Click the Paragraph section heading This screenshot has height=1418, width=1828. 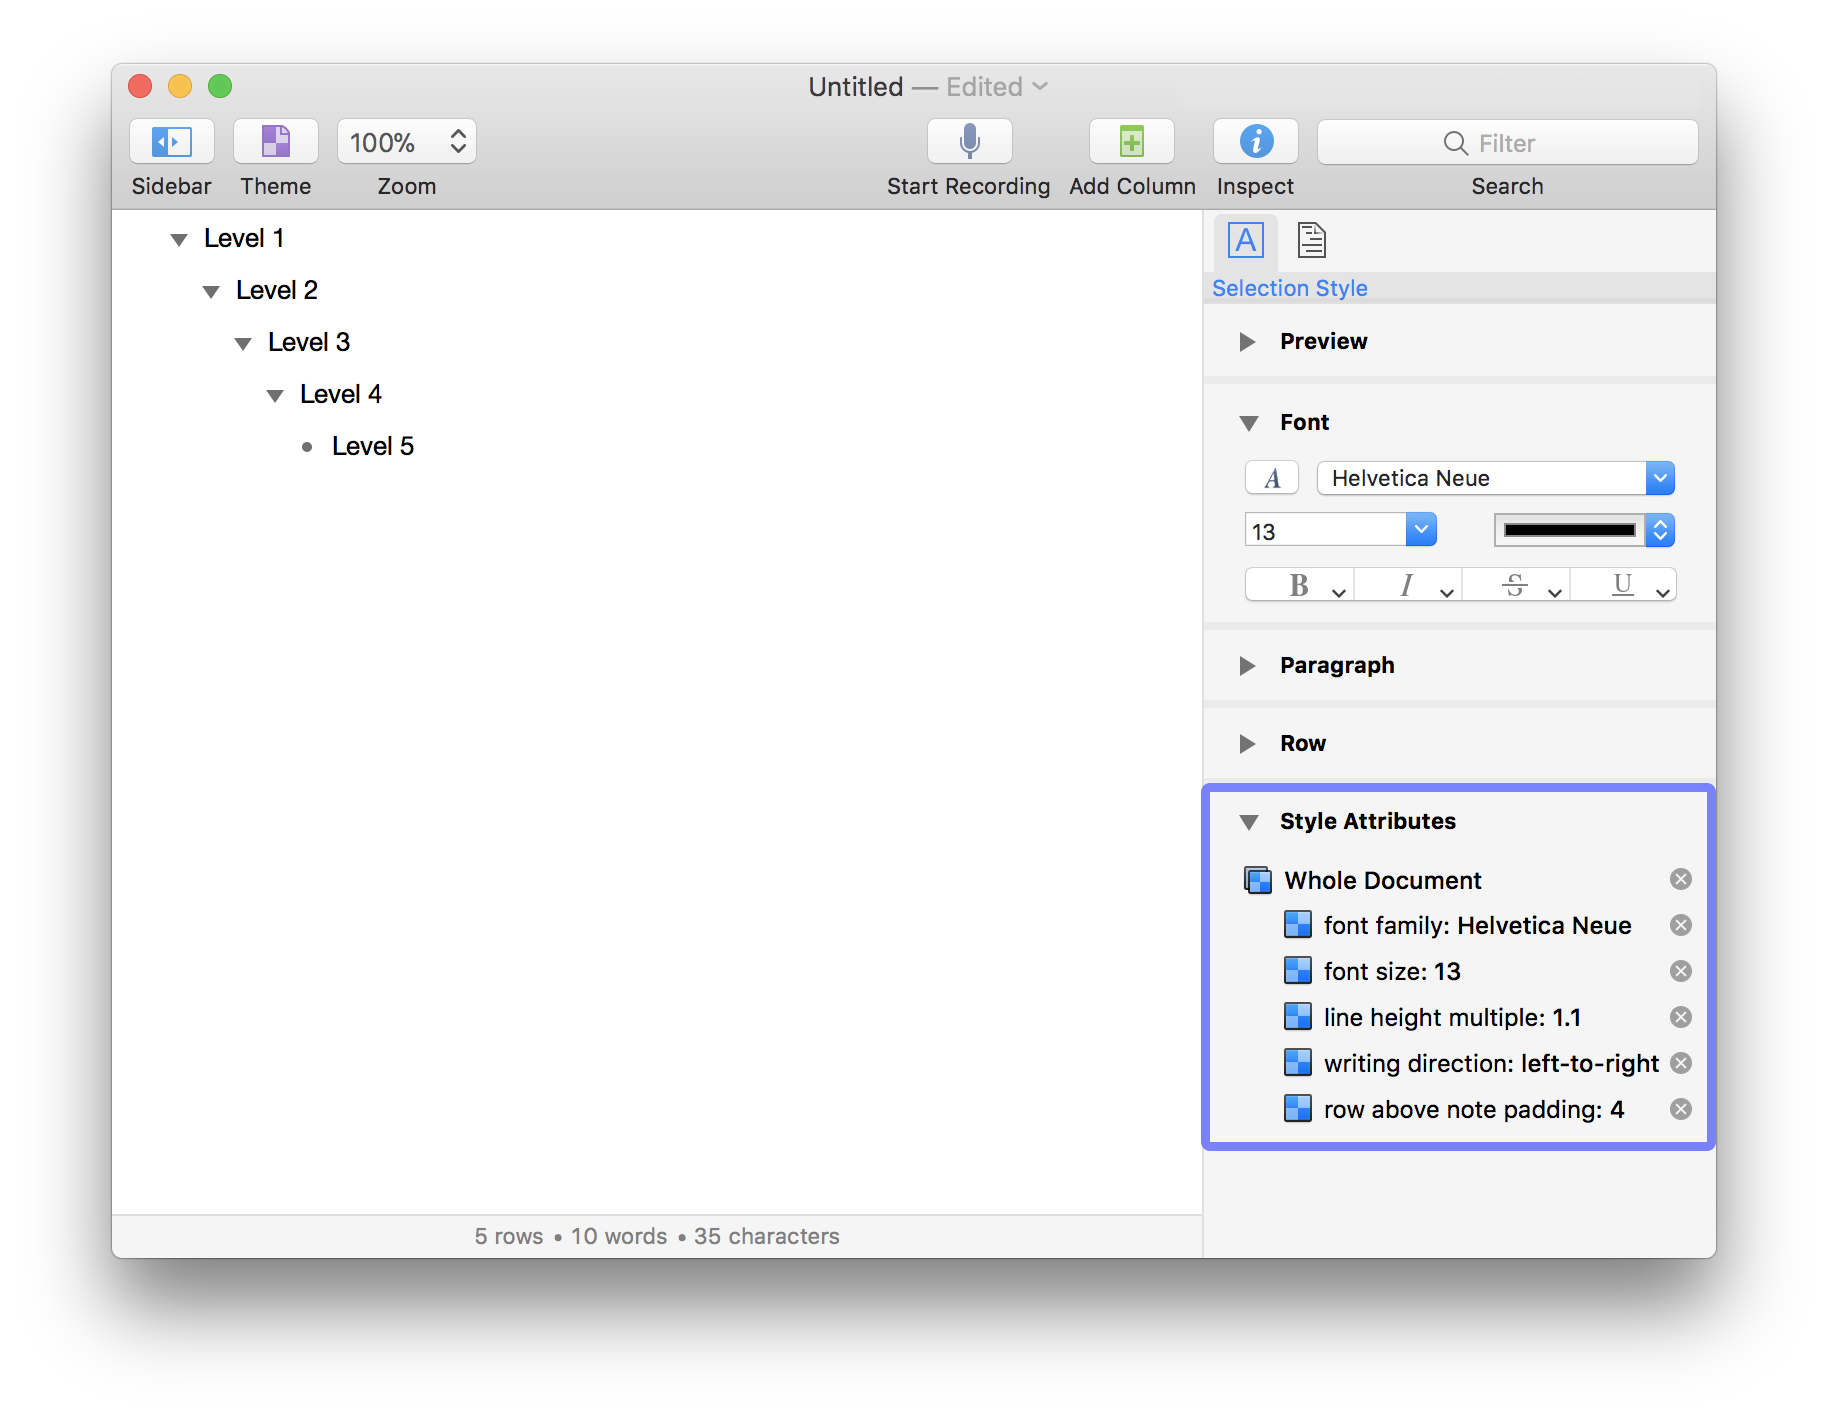click(1337, 666)
